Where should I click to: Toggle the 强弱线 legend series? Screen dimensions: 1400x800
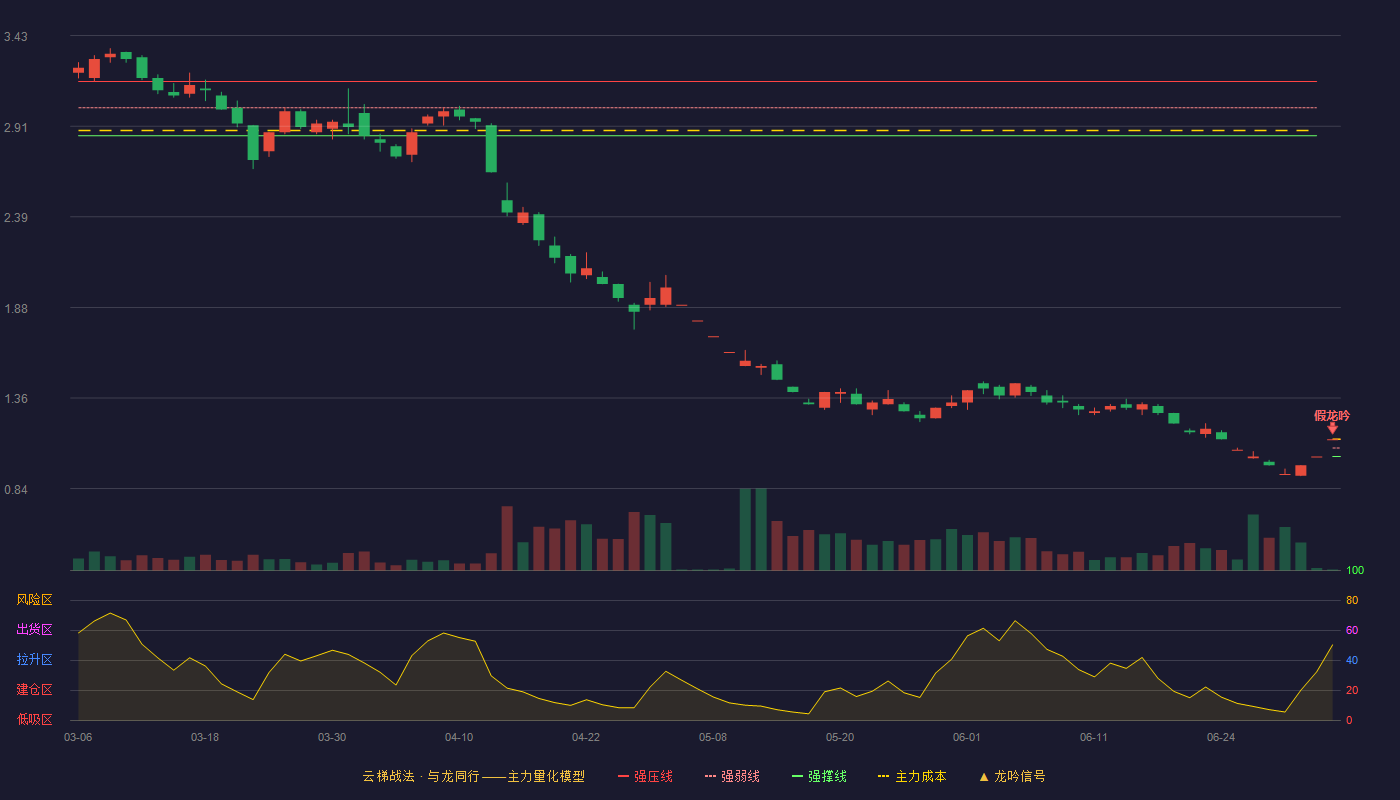tap(740, 777)
